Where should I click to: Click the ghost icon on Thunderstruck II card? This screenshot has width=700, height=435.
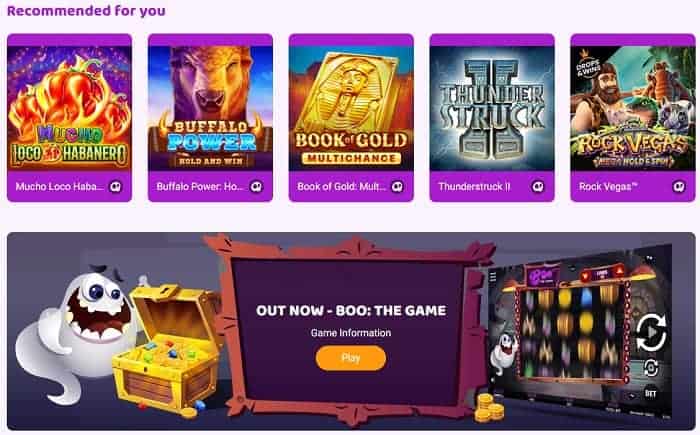tap(538, 187)
